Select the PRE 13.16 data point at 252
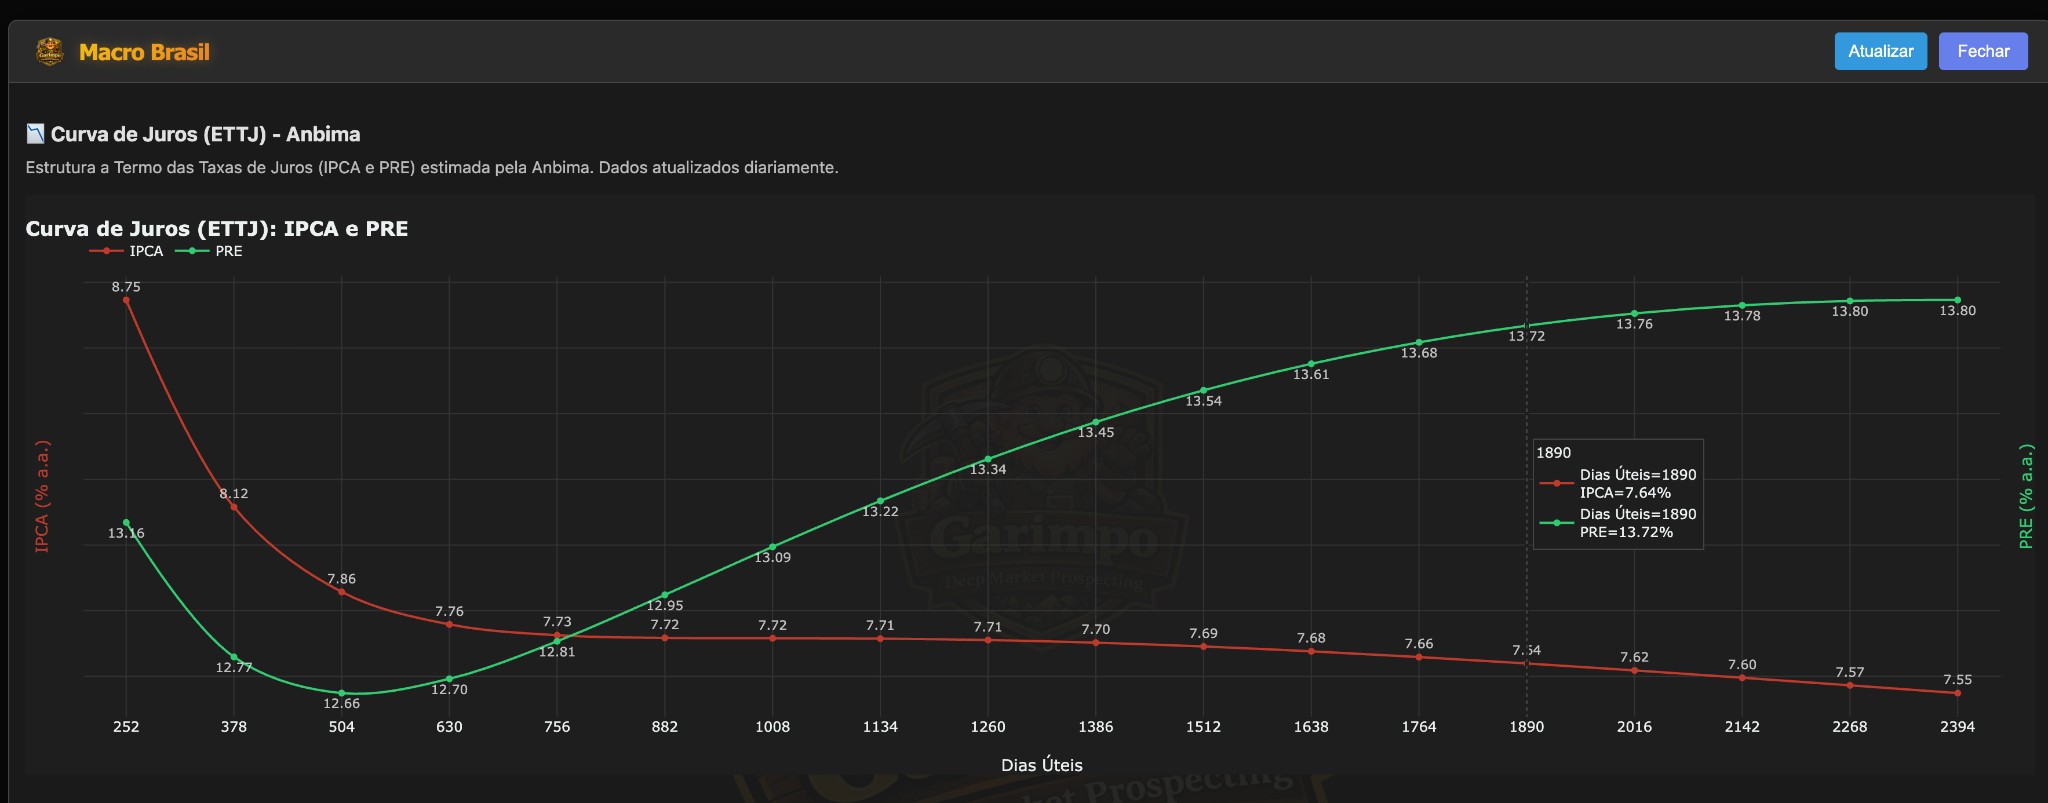 pos(126,523)
